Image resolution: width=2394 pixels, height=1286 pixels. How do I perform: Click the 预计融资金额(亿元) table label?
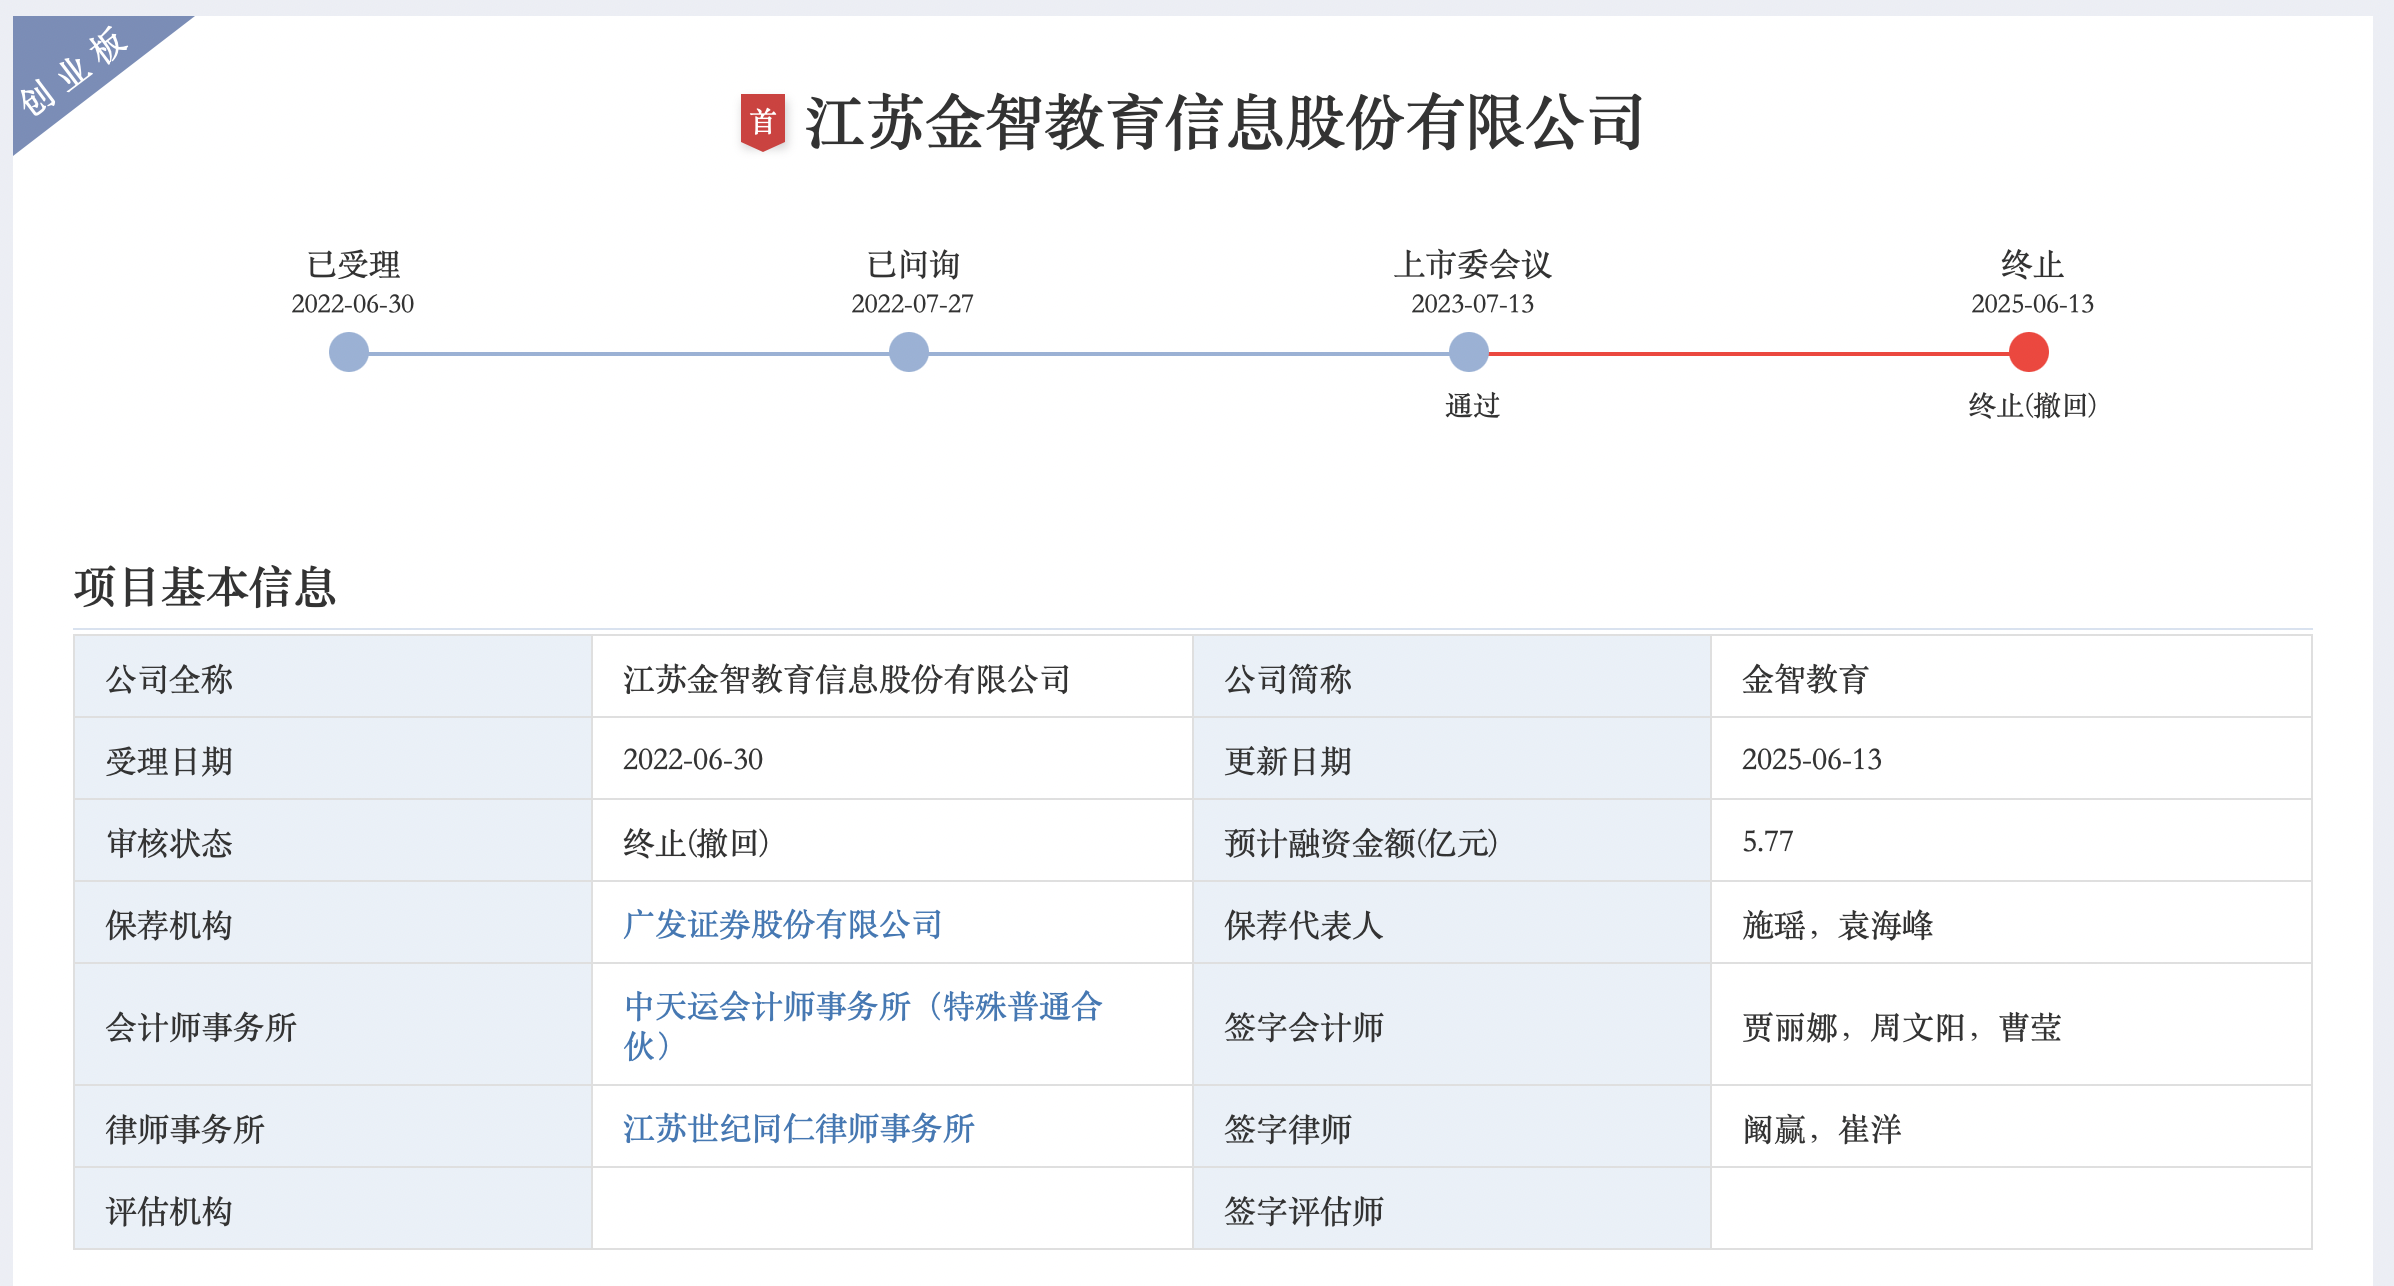click(x=1361, y=843)
